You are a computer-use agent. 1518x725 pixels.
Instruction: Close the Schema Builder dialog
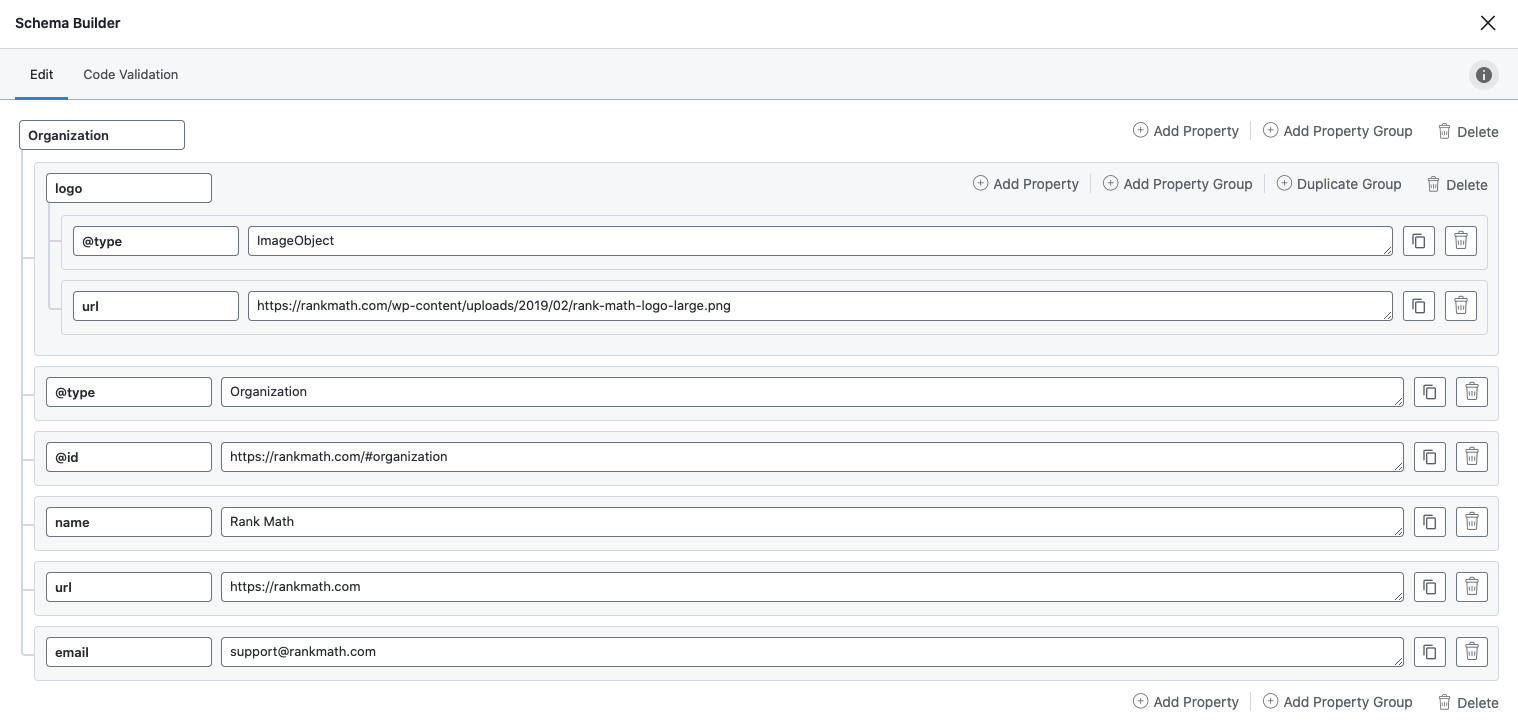tap(1488, 23)
